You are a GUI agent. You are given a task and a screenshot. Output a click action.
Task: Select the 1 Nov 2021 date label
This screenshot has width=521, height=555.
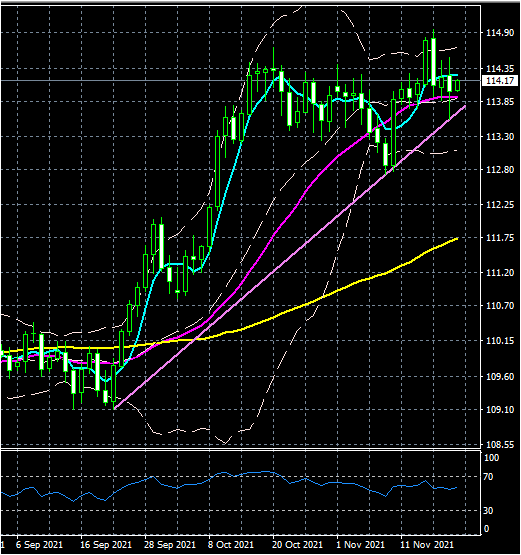[x=360, y=544]
